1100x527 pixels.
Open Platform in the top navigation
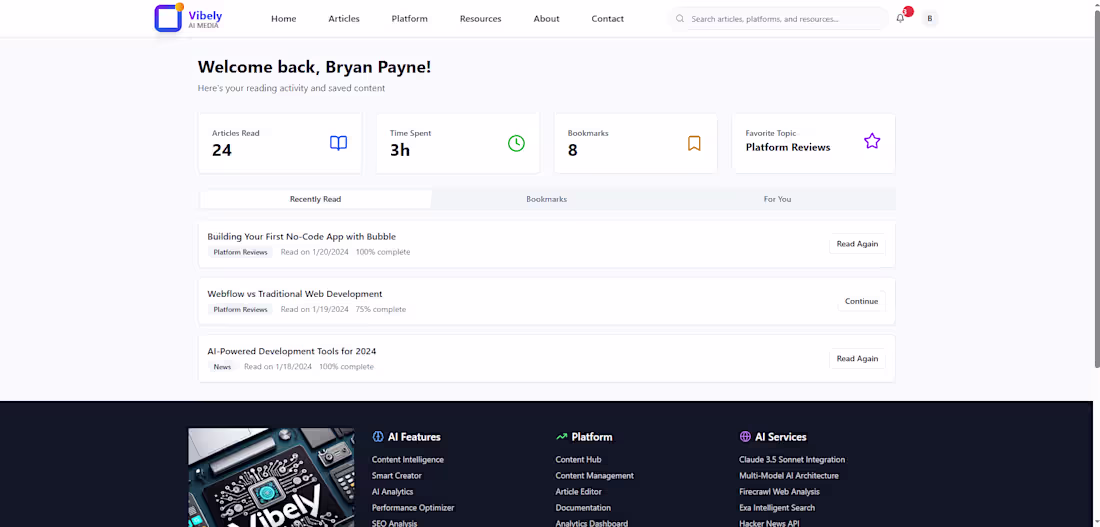(410, 19)
